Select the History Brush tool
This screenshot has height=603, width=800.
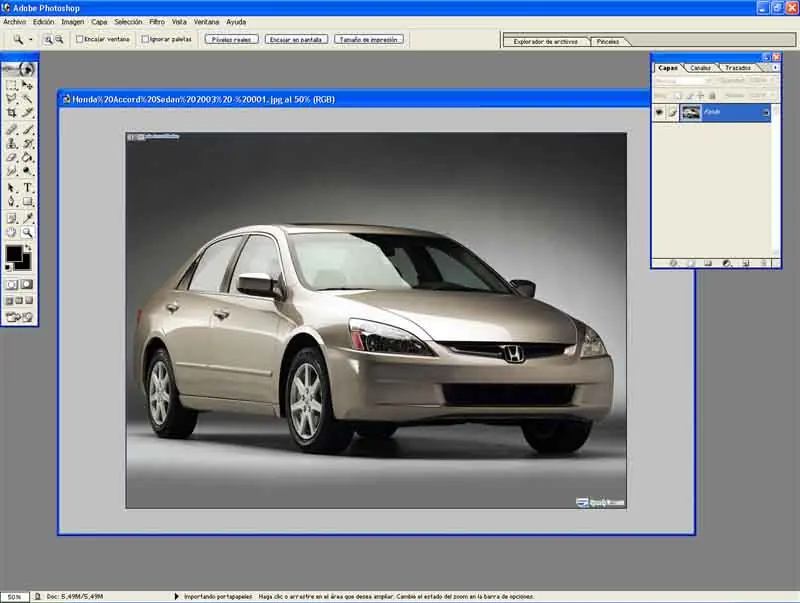[28, 143]
